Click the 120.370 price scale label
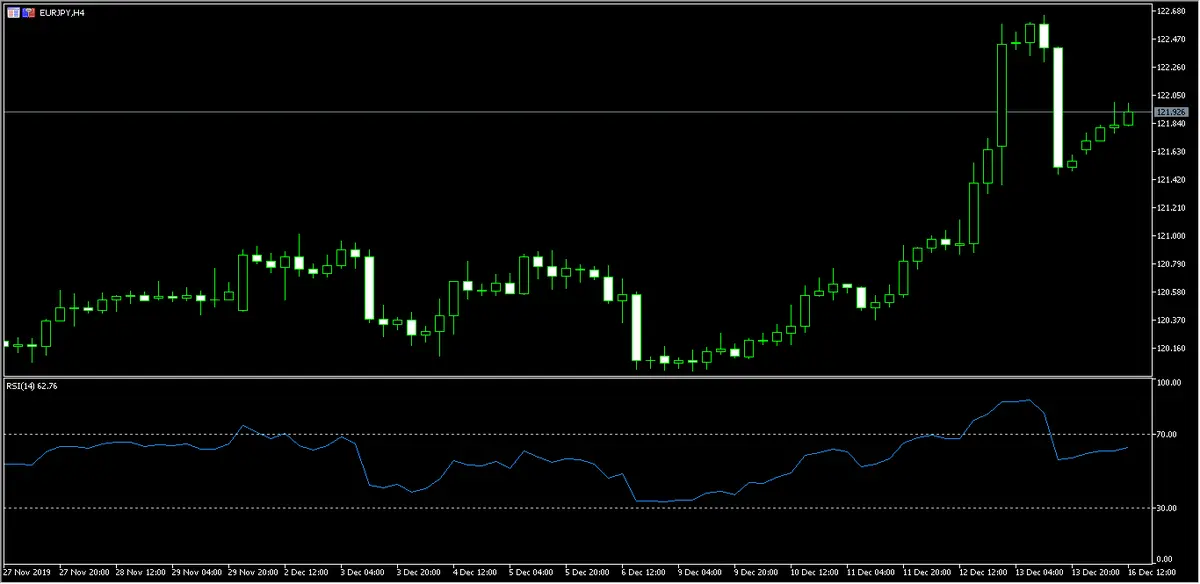This screenshot has width=1200, height=584. click(x=1171, y=320)
